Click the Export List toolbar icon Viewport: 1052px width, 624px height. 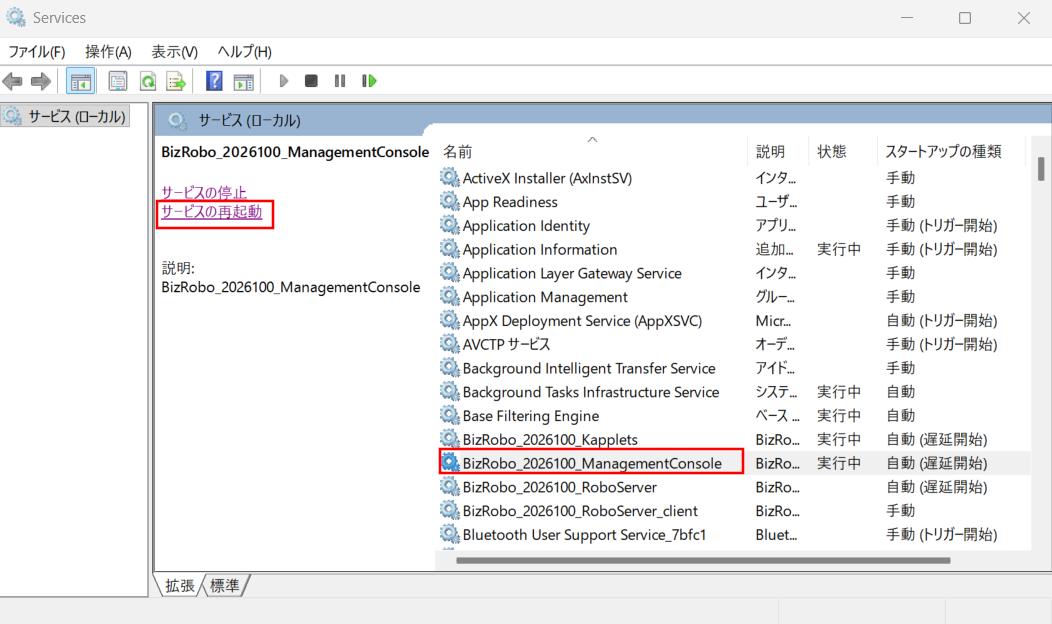pos(176,82)
